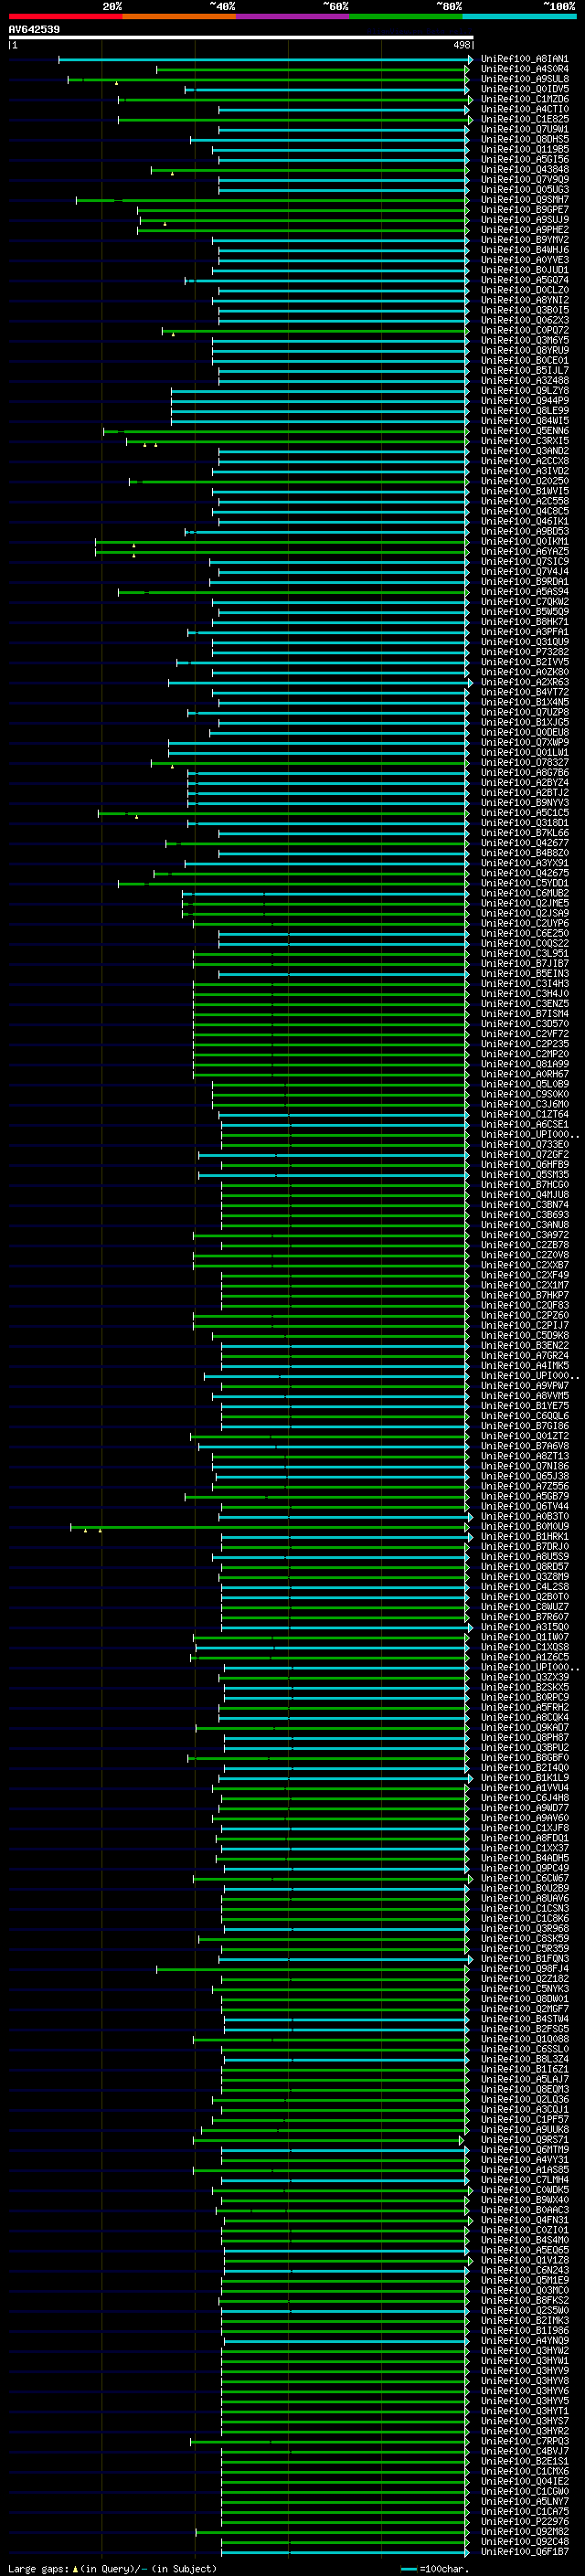
Task: Select hit label UniRef100_B7HKP7
Action: point(525,1295)
